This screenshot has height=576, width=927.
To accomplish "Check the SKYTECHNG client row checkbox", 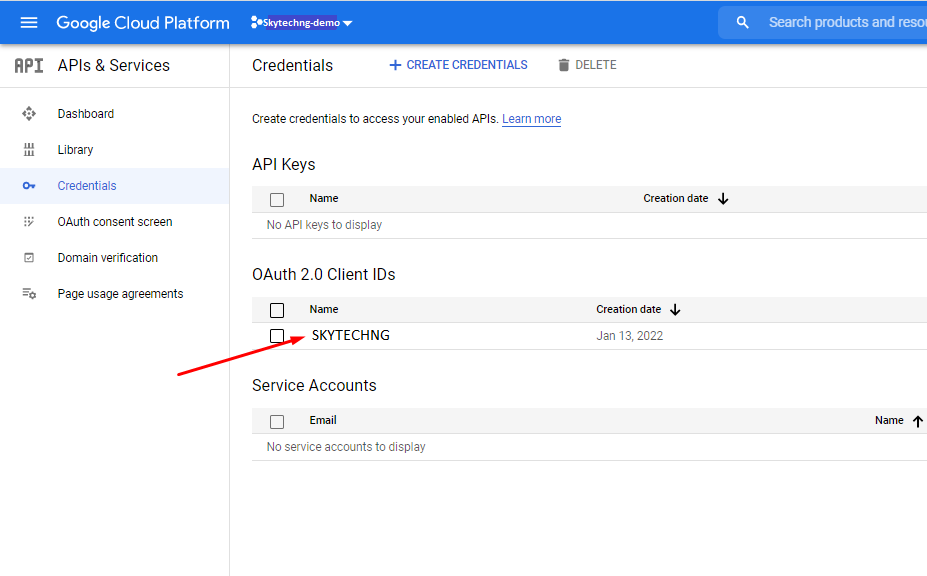I will (x=277, y=336).
